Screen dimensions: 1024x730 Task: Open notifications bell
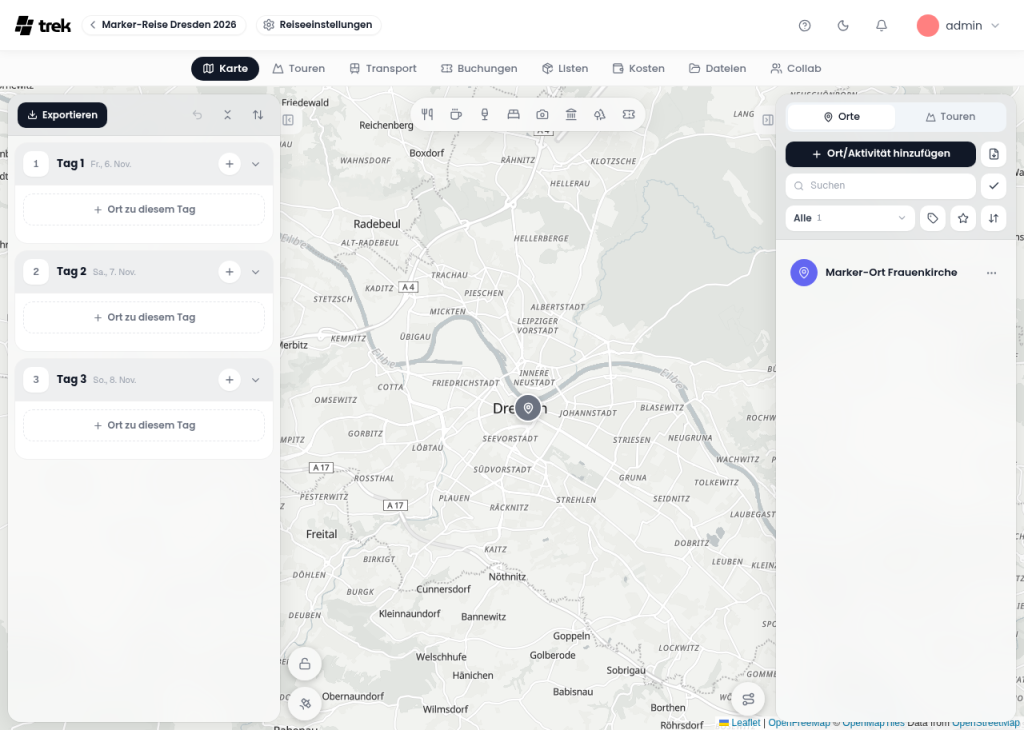coord(882,25)
